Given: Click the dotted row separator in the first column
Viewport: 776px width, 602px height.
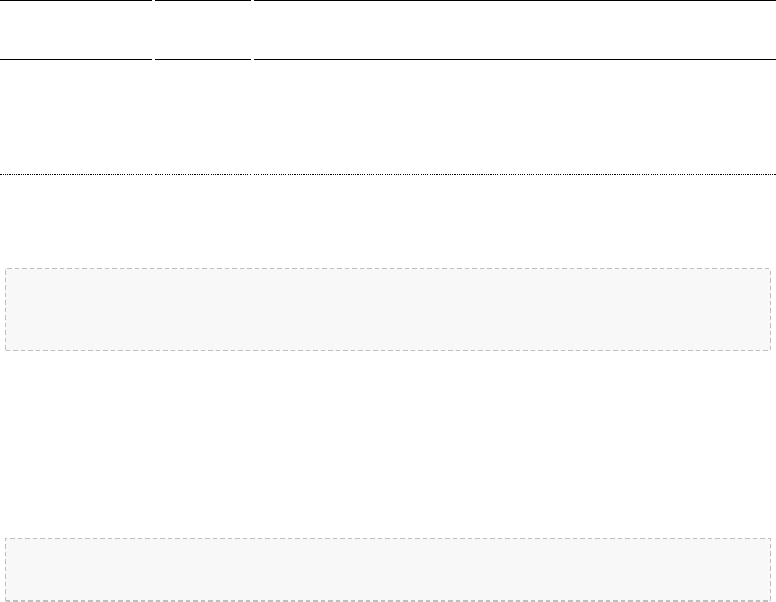Looking at the screenshot, I should 76,174.
